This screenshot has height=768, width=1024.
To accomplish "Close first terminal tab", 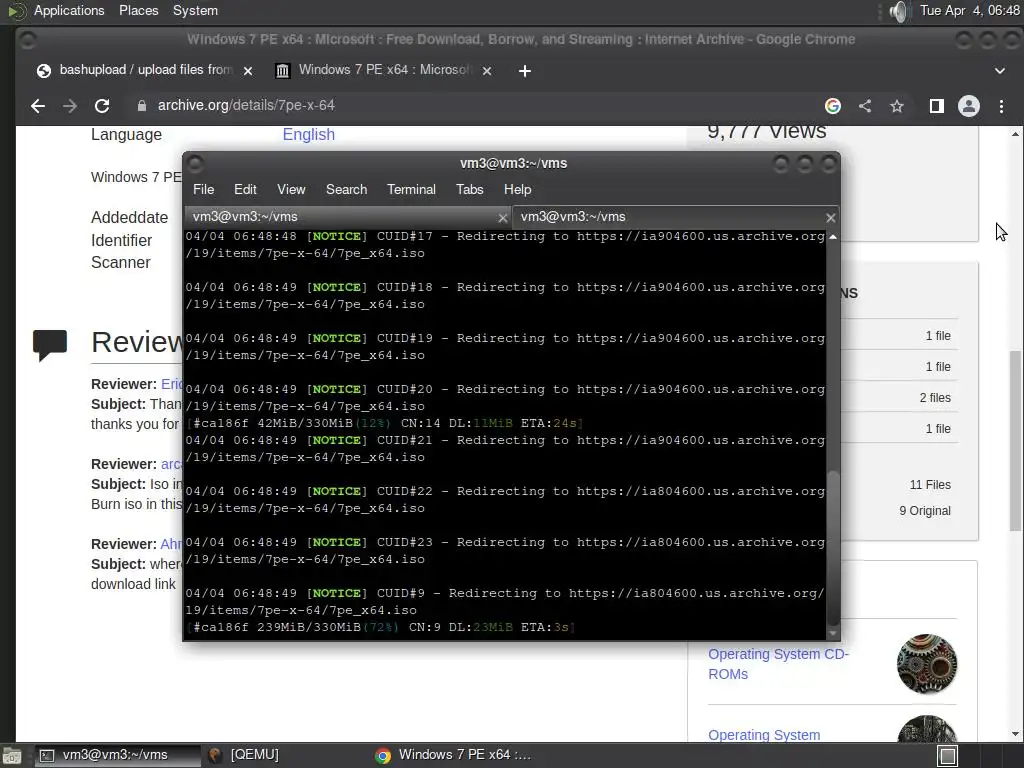I will click(x=503, y=217).
